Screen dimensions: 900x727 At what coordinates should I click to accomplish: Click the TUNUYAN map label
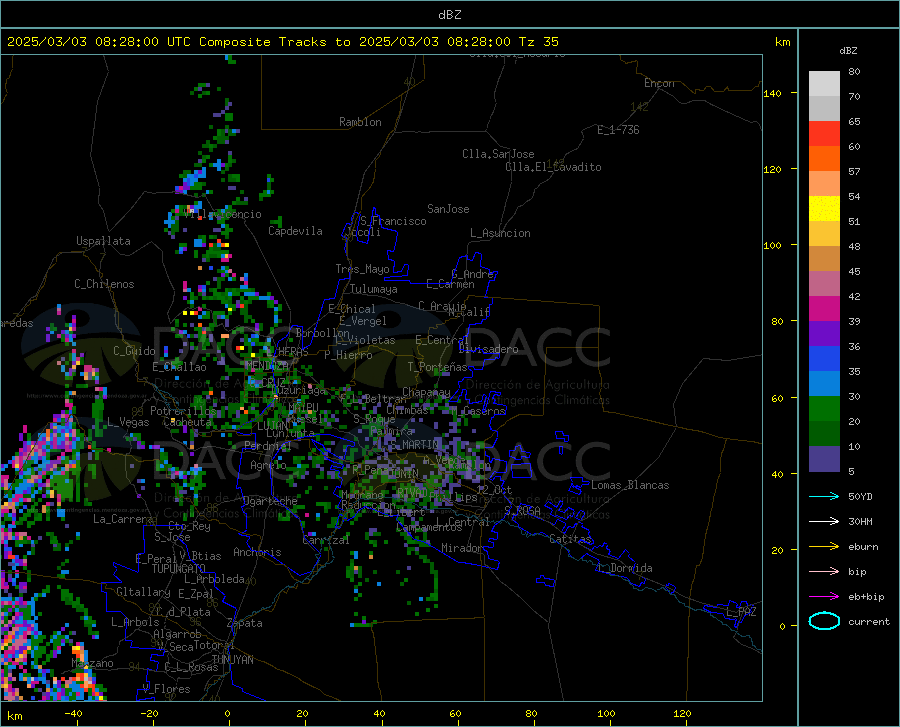232,660
